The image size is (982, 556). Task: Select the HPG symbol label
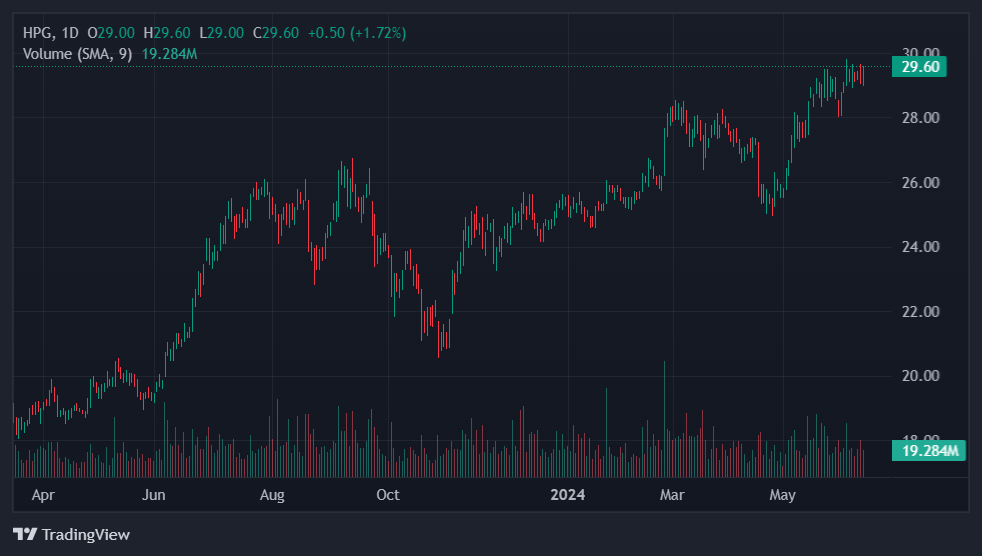point(38,33)
